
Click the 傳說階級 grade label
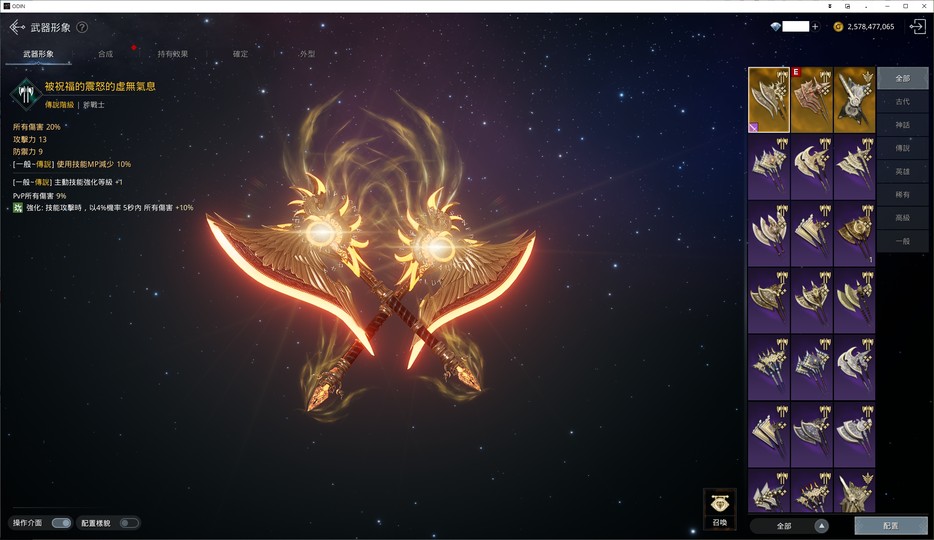60,105
